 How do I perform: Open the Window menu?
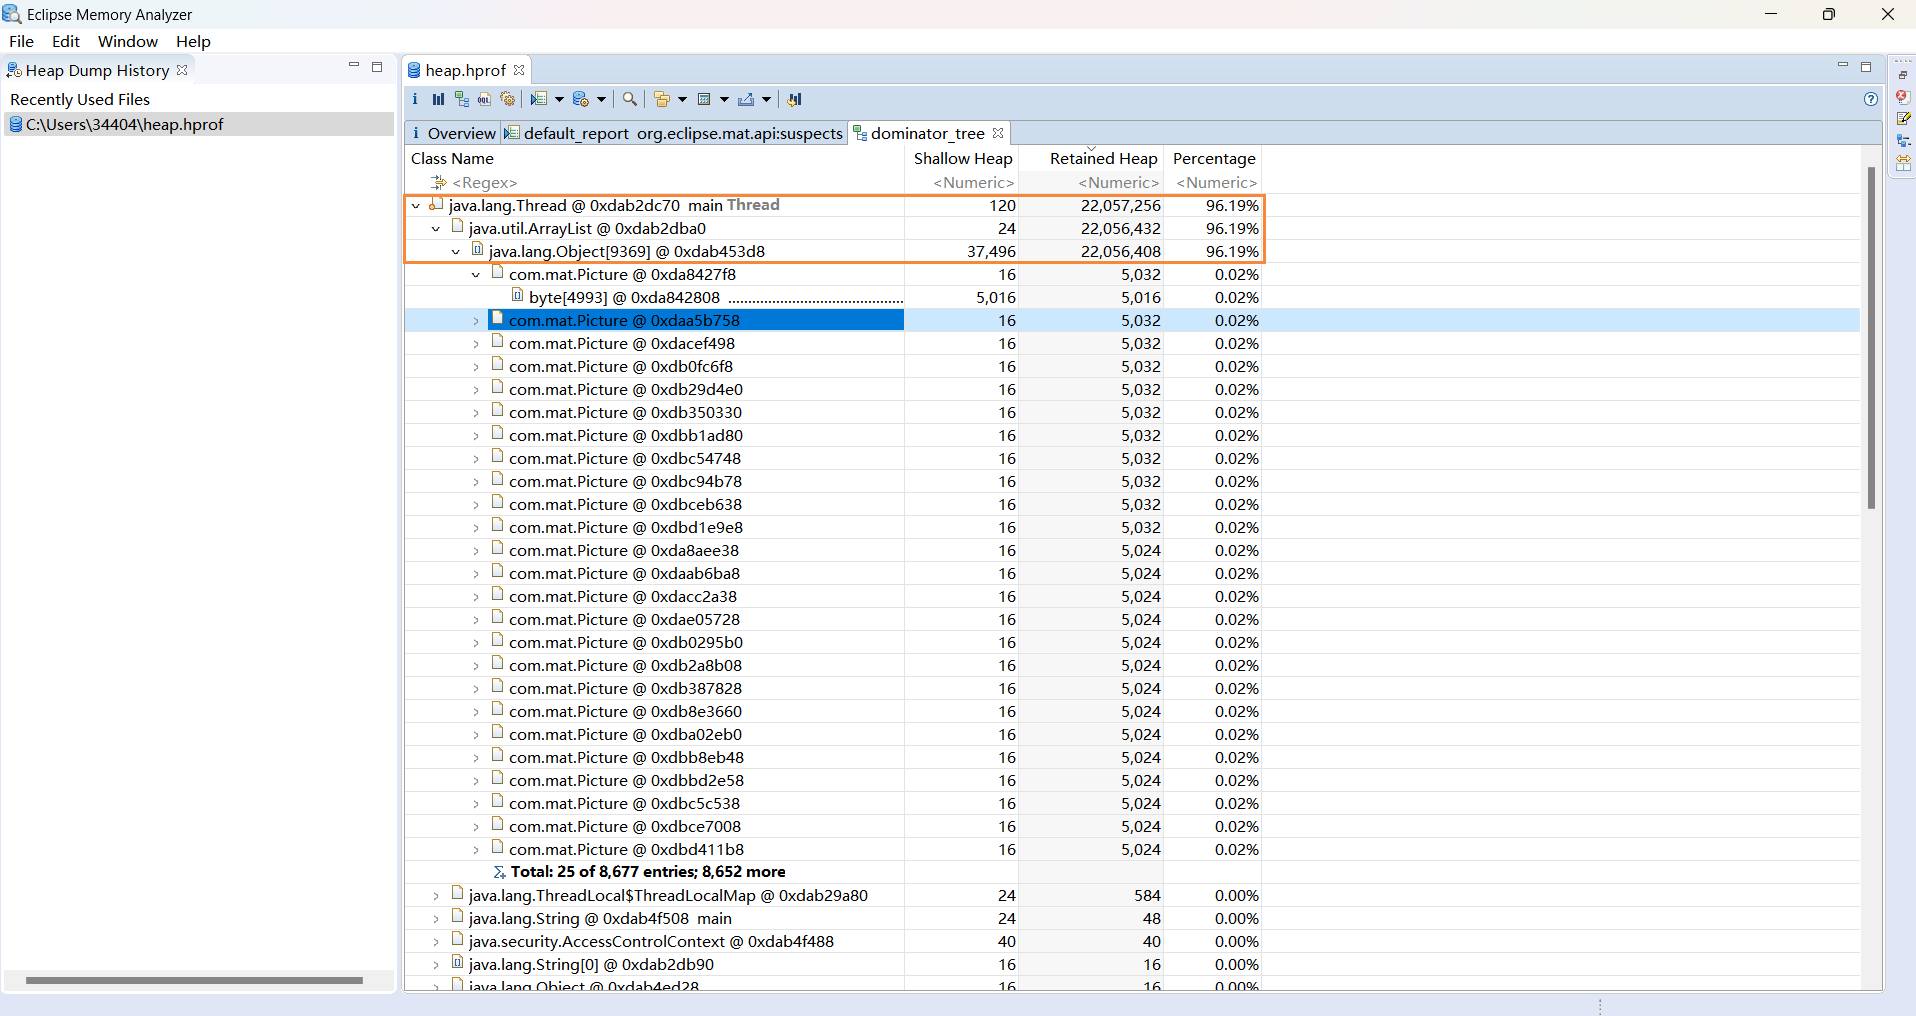tap(127, 41)
